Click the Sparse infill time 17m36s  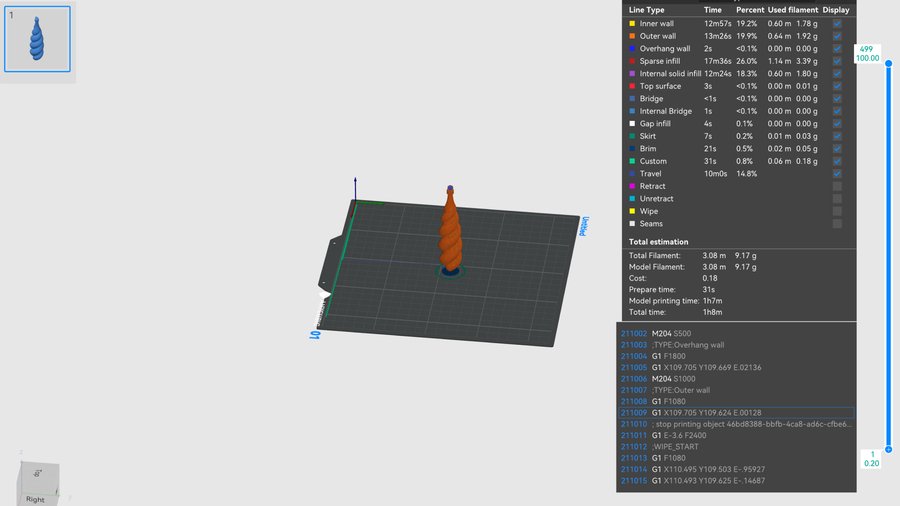click(x=716, y=61)
